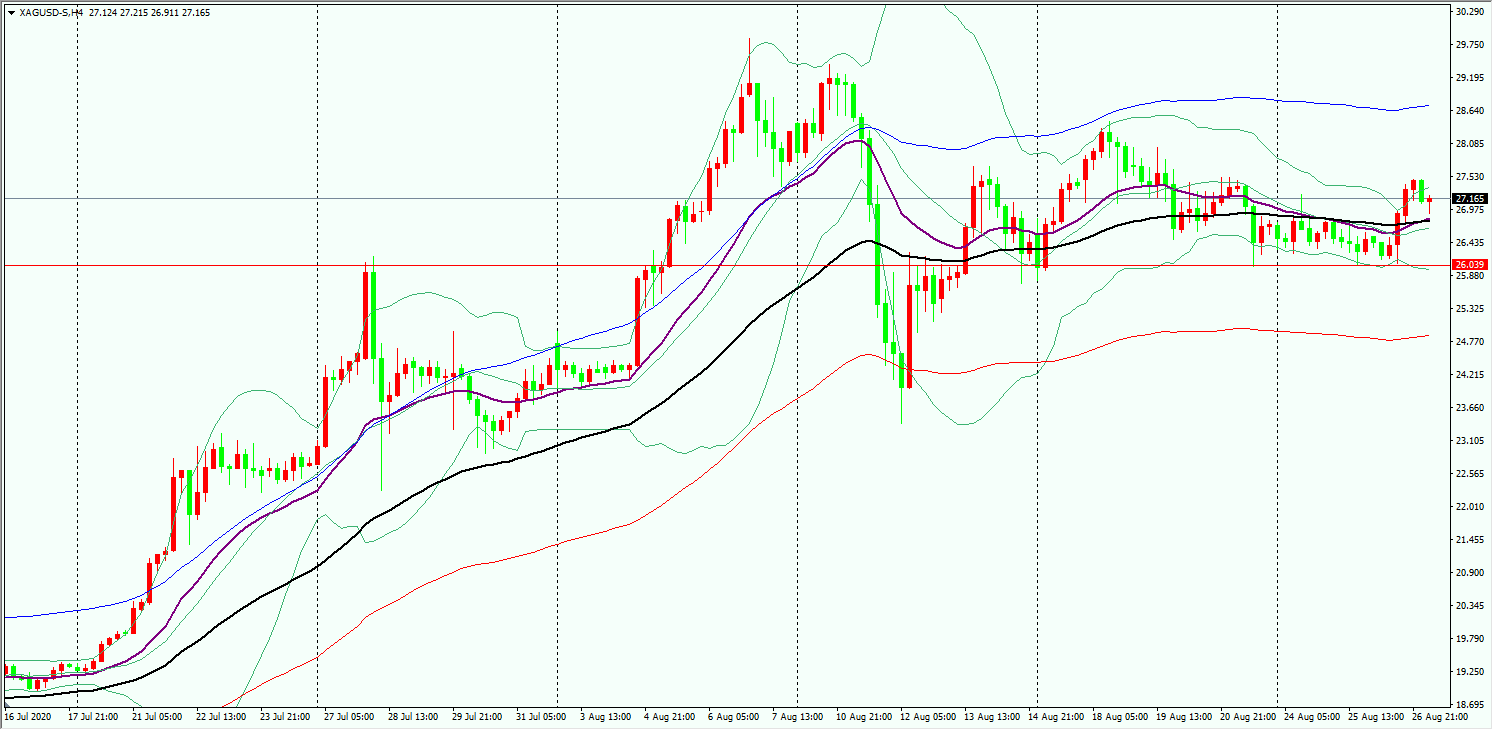This screenshot has width=1493, height=730.
Task: Click the 19.250 price axis label
Action: [x=1469, y=672]
